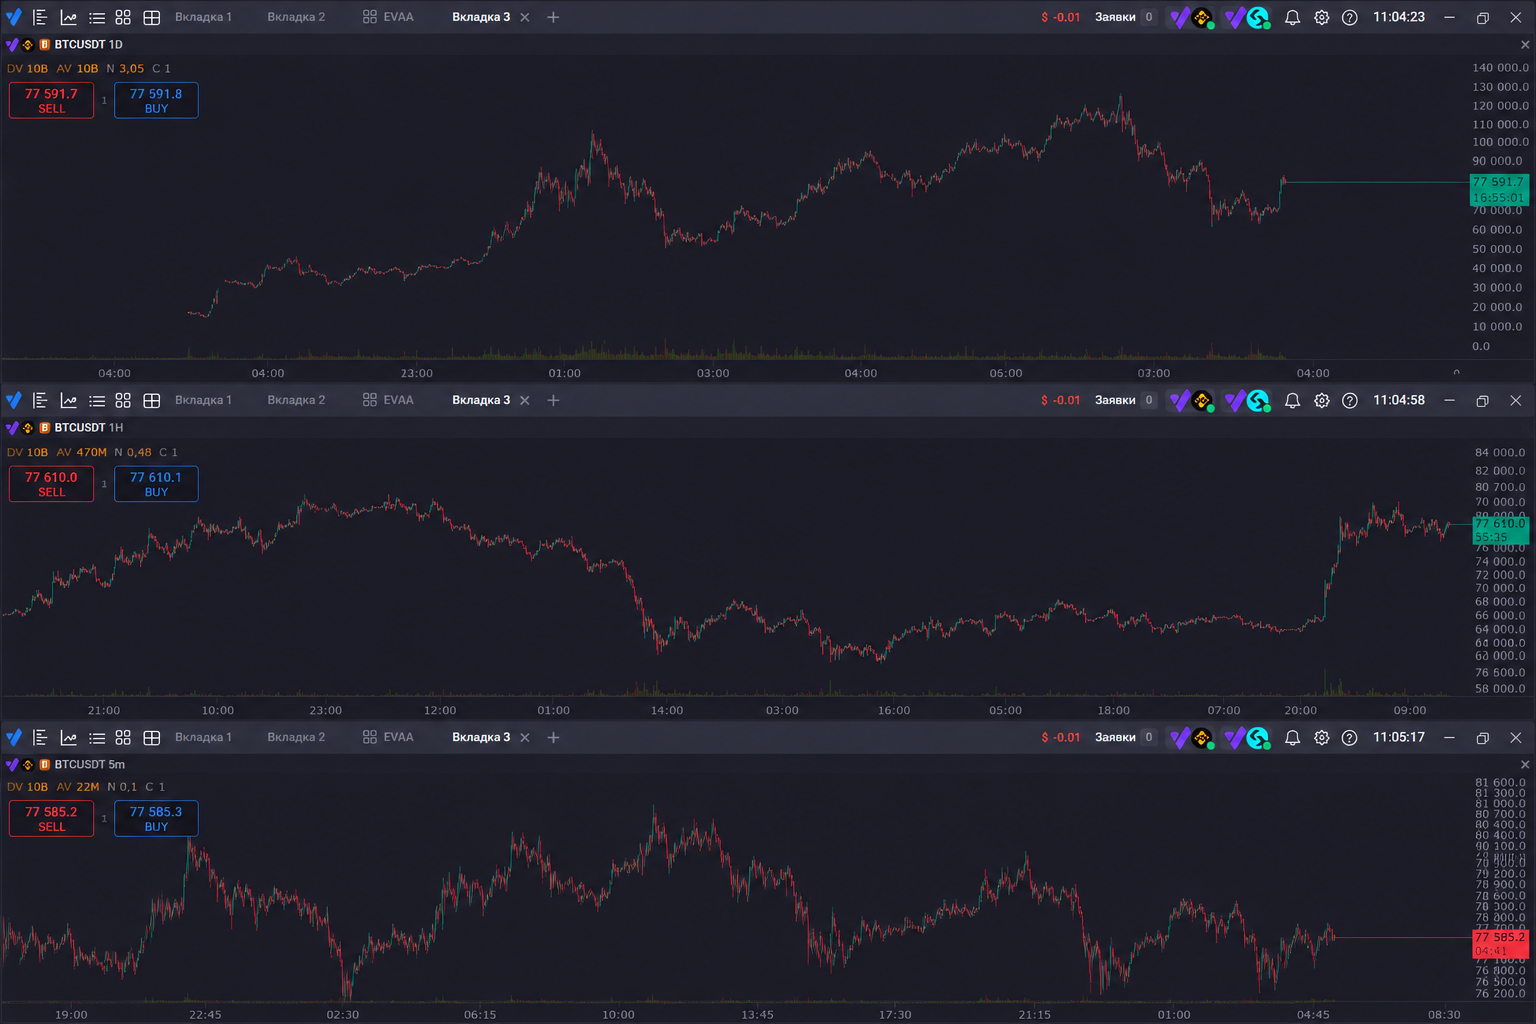Viewport: 1536px width, 1024px height.
Task: Close Вкладка 3 tab in the 1H window
Action: click(x=525, y=400)
